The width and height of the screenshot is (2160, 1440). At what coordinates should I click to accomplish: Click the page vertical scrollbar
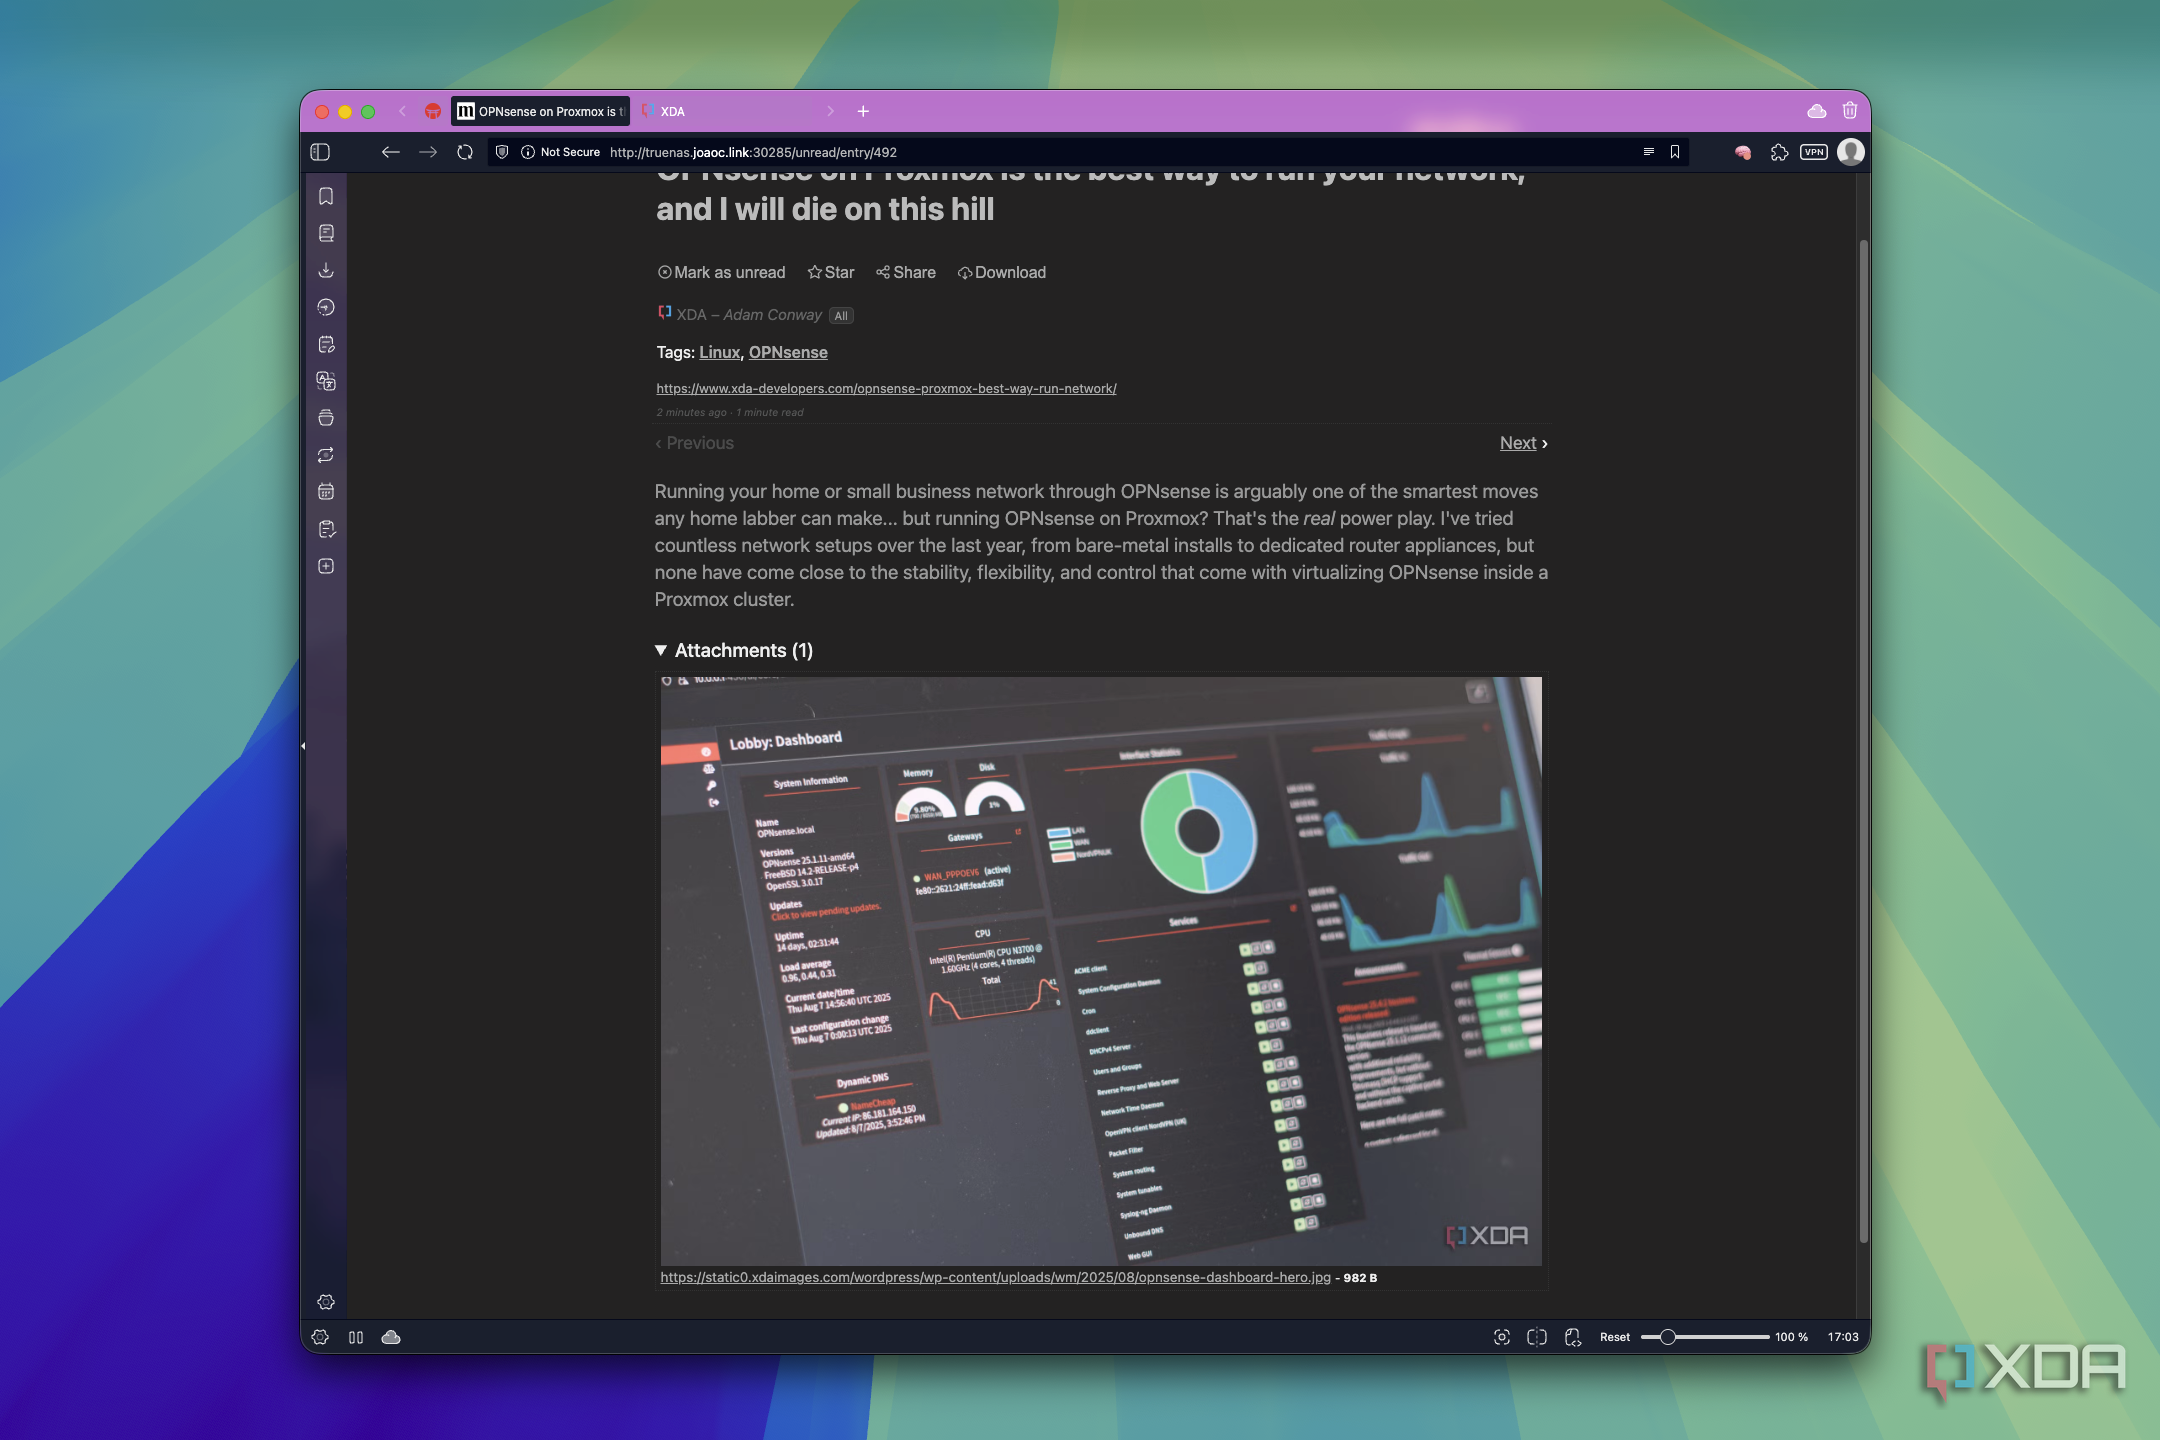tap(1863, 741)
